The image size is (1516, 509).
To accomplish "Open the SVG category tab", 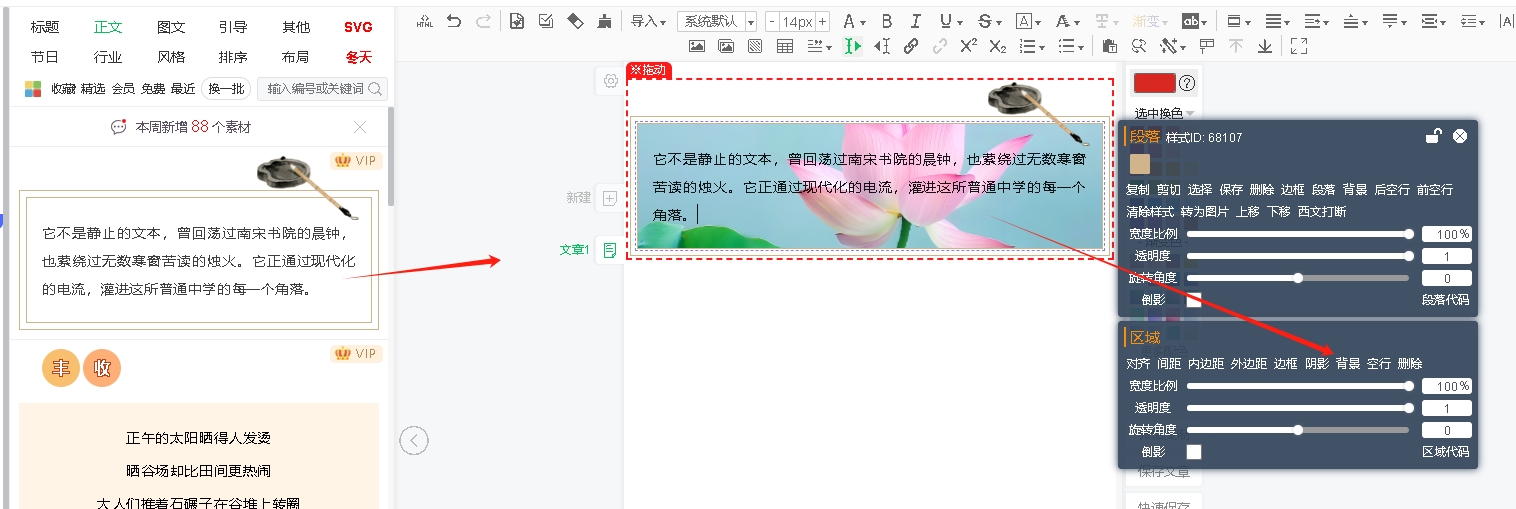I will tap(358, 27).
